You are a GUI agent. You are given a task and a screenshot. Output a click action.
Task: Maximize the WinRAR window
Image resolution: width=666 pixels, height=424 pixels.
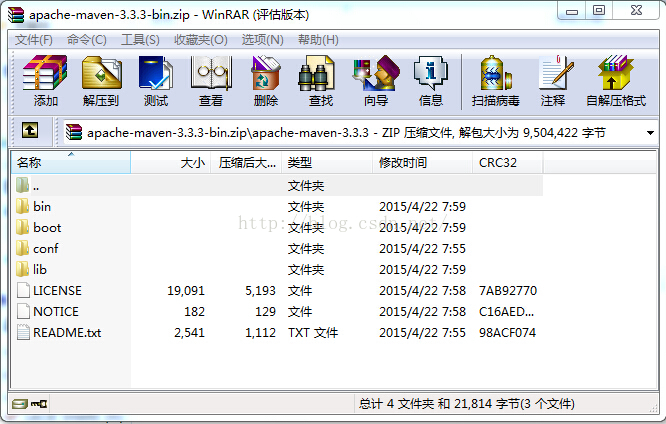599,11
